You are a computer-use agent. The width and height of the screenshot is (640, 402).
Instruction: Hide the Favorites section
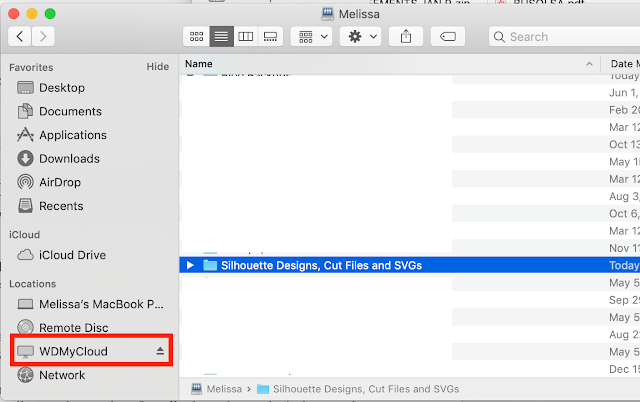pos(158,67)
